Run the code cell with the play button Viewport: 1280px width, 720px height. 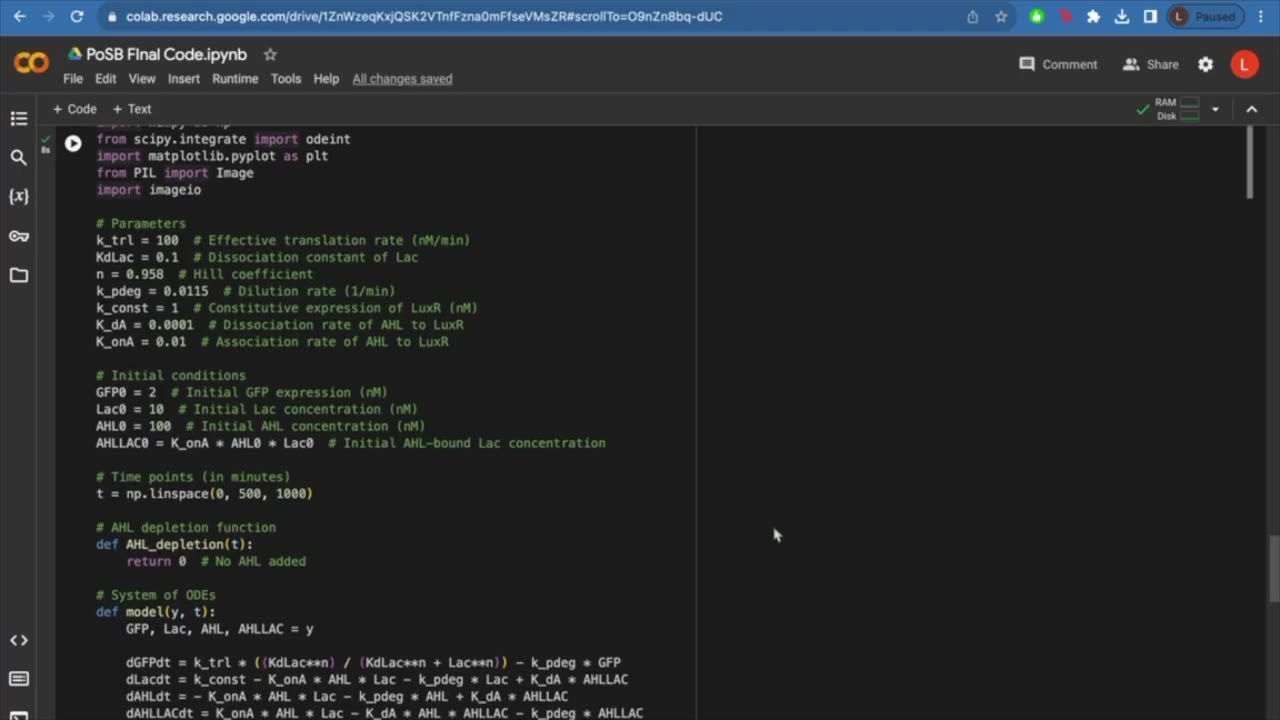(x=73, y=144)
